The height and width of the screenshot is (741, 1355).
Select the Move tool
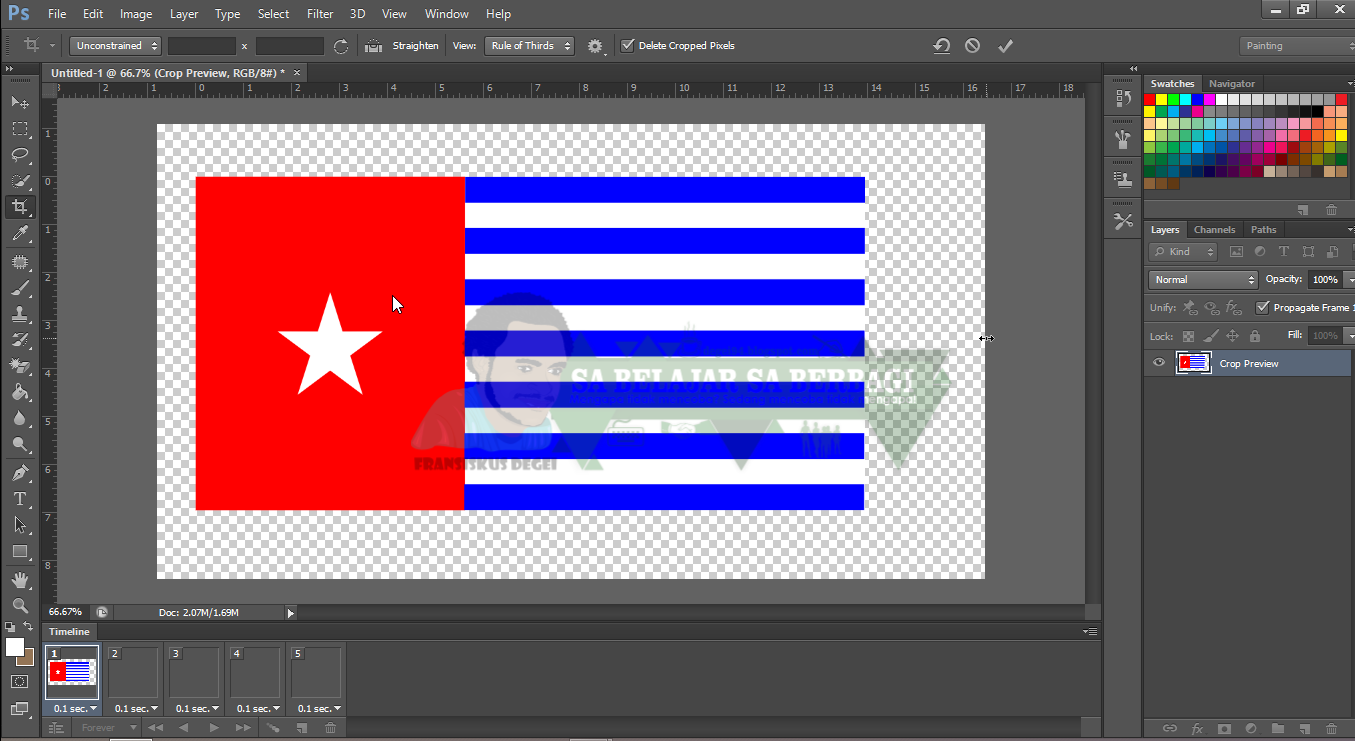point(20,102)
